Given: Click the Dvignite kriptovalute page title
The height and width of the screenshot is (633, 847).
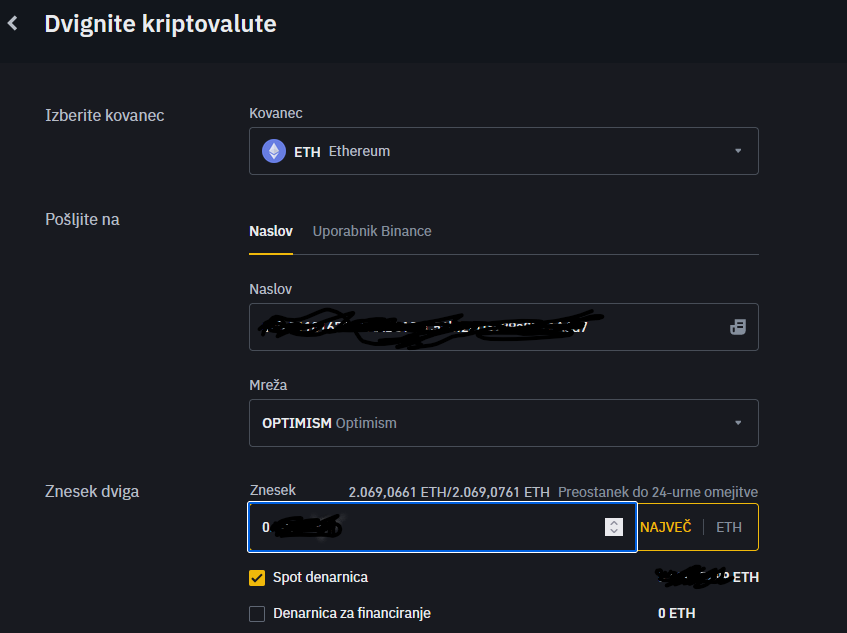Looking at the screenshot, I should pyautogui.click(x=160, y=24).
